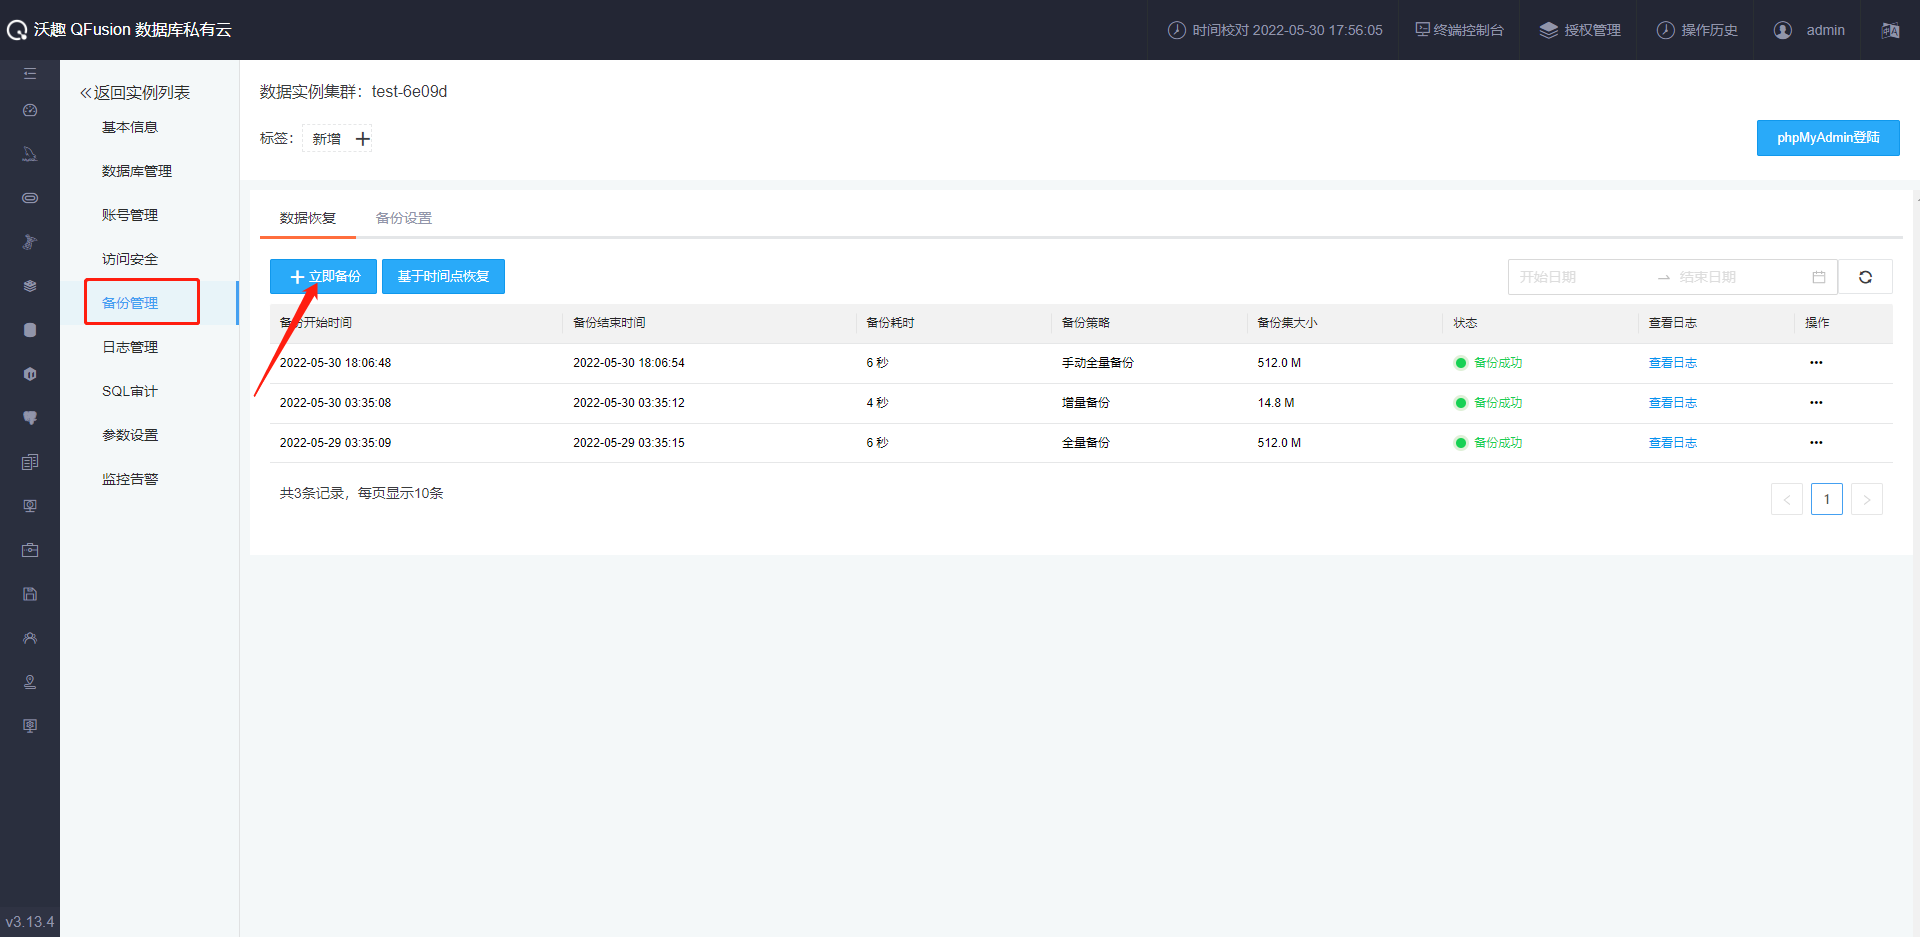Switch to the 数据恢复 tab
This screenshot has height=937, width=1920.
pos(308,218)
